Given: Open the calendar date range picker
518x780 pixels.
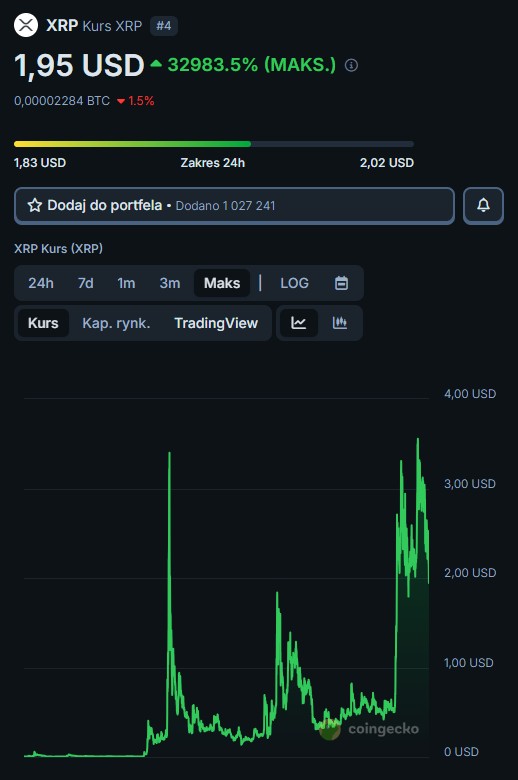Looking at the screenshot, I should tap(341, 283).
